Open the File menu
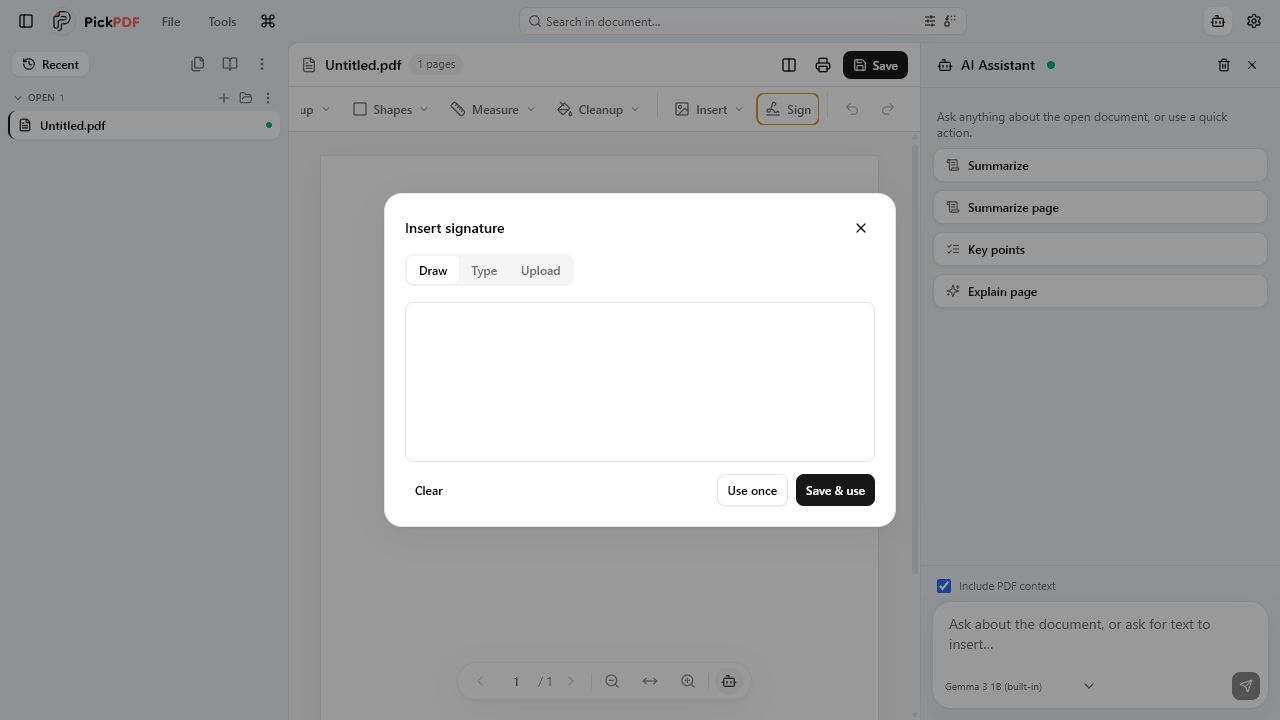The width and height of the screenshot is (1280, 720). tap(171, 21)
